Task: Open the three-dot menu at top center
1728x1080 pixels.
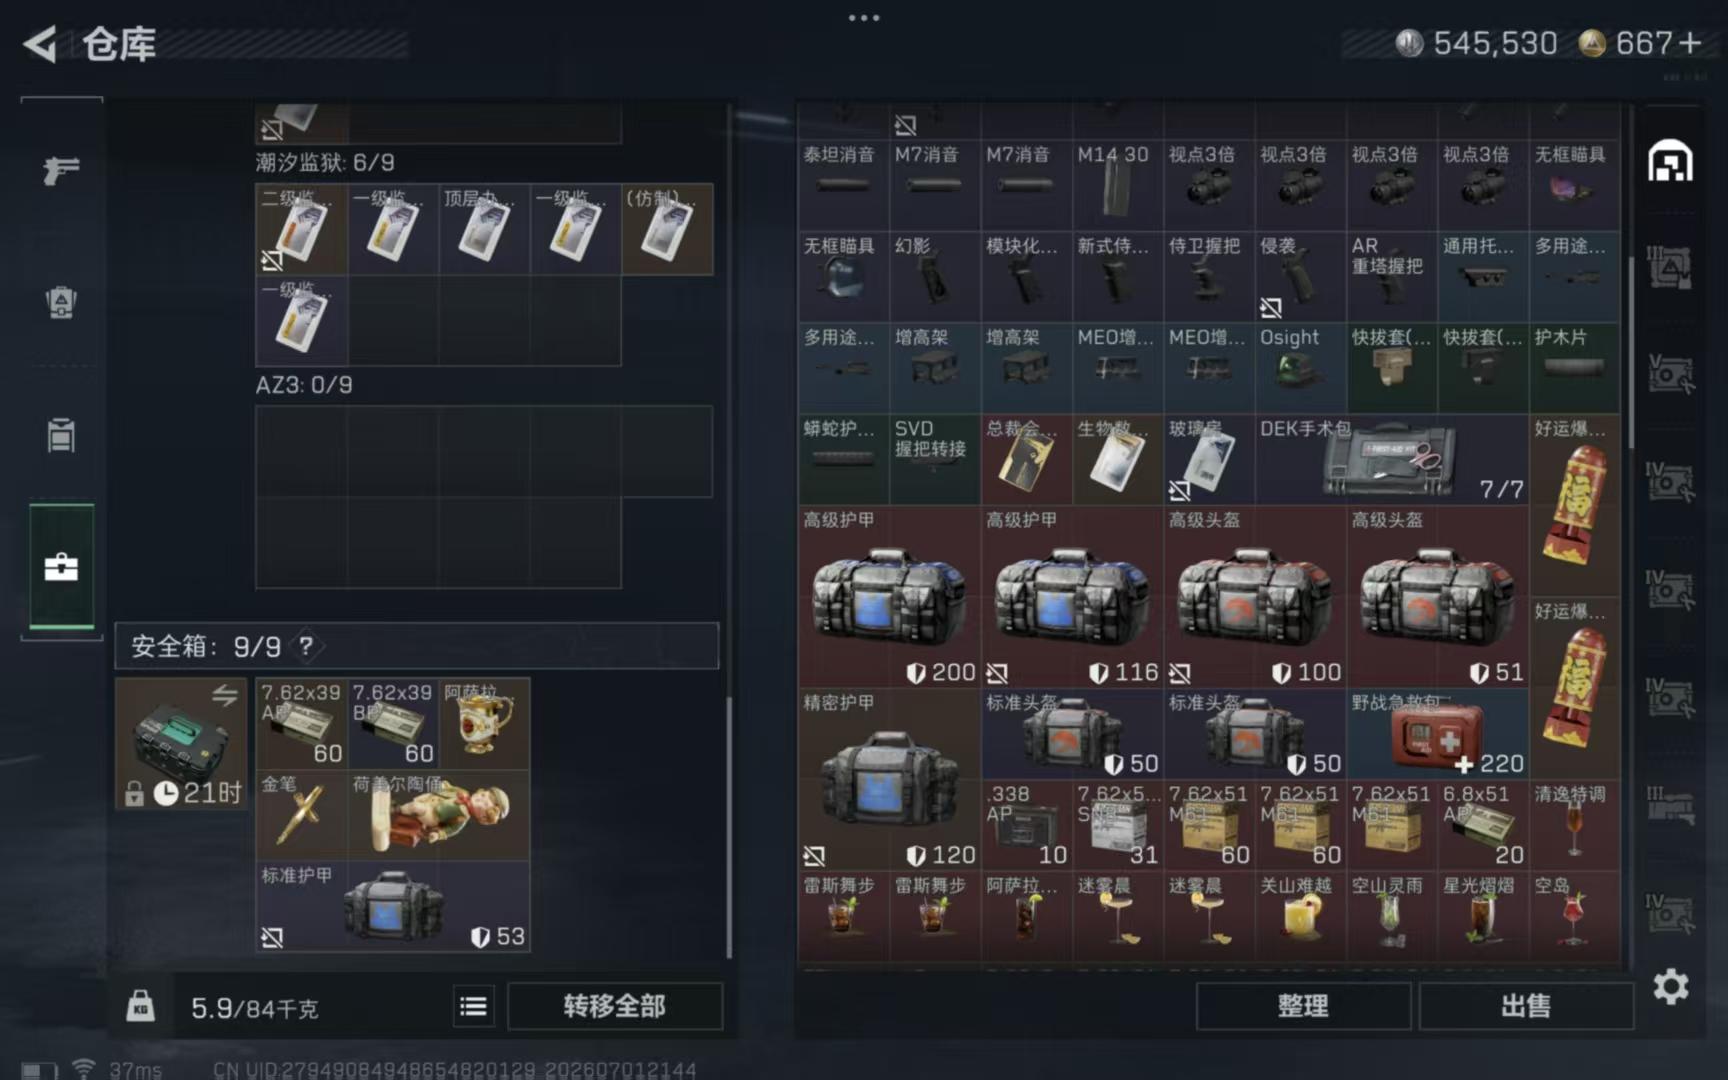Action: pyautogui.click(x=864, y=17)
